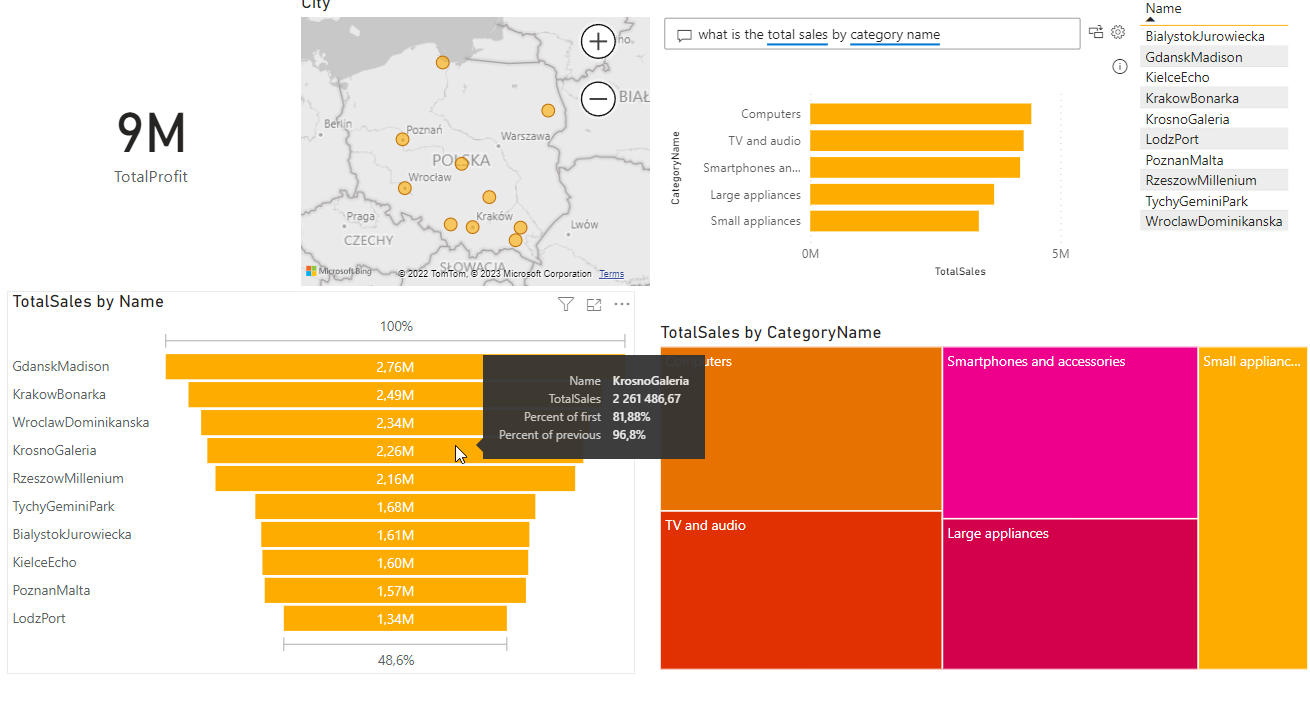Zoom out on the city map
Screen dimensions: 1310x726
point(598,99)
